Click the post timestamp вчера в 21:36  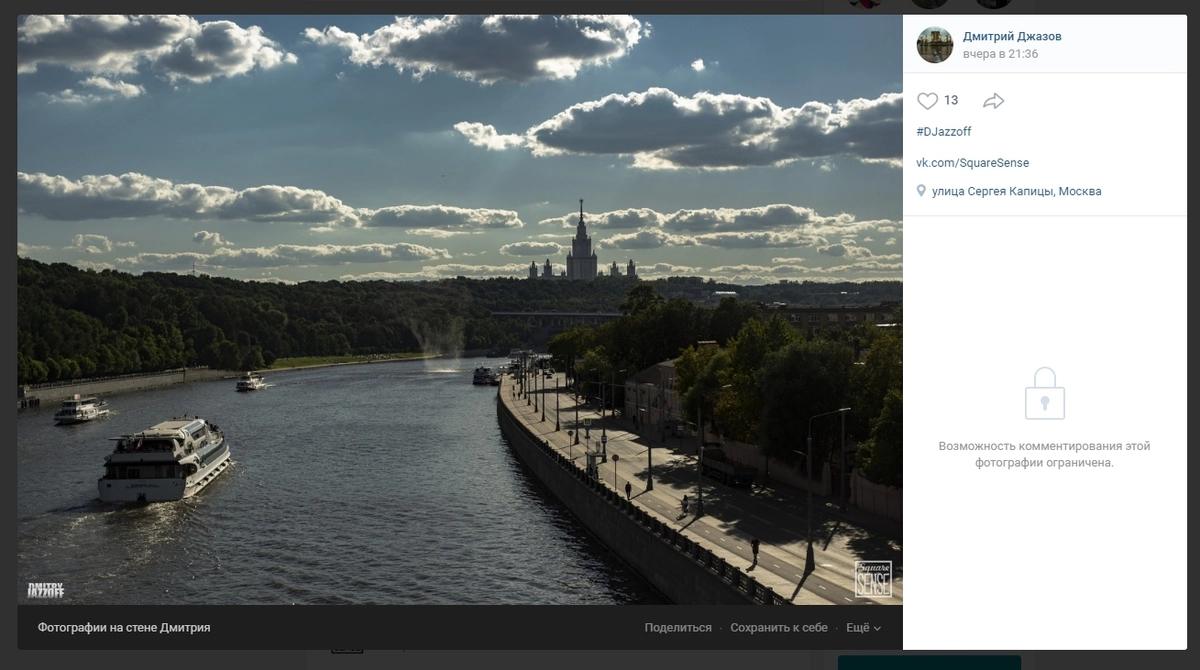1000,54
